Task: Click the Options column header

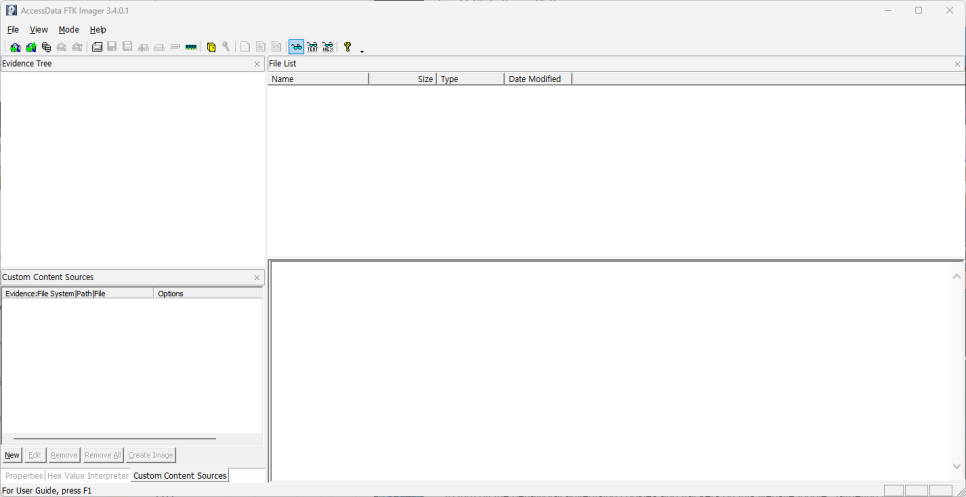Action: pos(208,294)
